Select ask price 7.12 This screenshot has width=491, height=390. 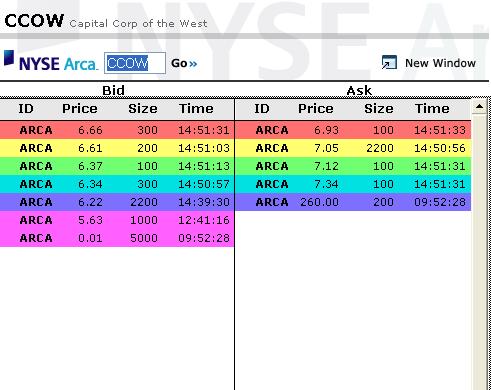pos(326,166)
